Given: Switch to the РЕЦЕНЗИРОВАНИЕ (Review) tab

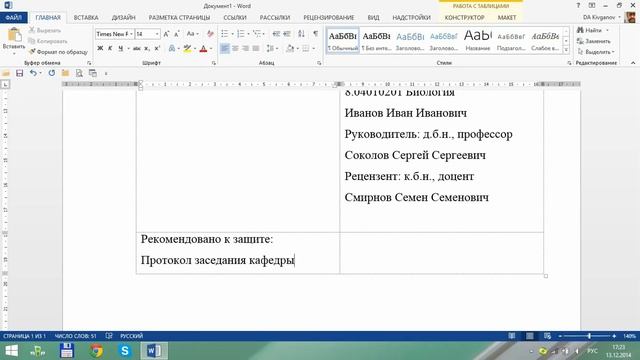Looking at the screenshot, I should 329,18.
